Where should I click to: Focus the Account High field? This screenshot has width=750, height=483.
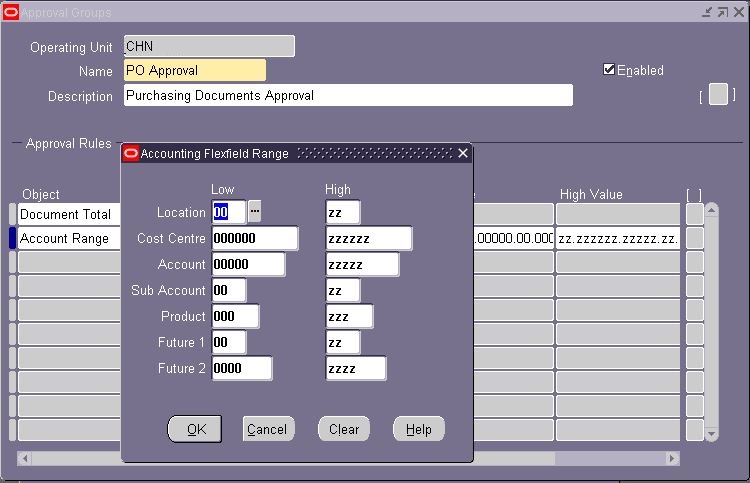coord(362,264)
